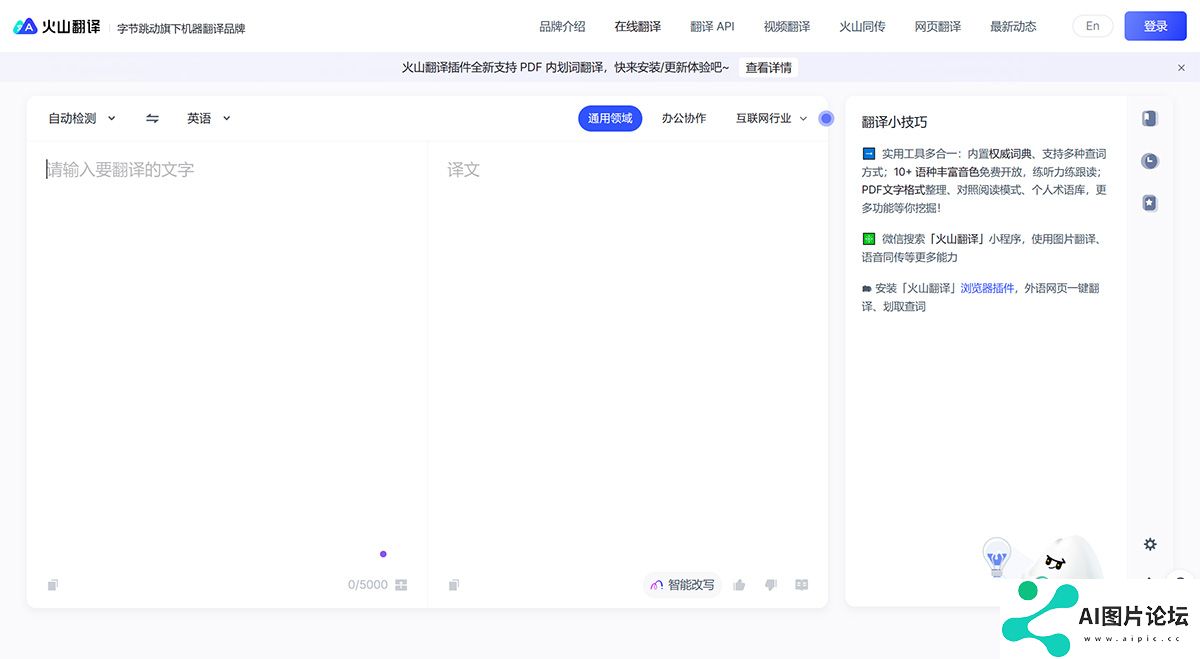This screenshot has width=1200, height=659.
Task: Open 品牌介绍 in the navigation
Action: (562, 27)
